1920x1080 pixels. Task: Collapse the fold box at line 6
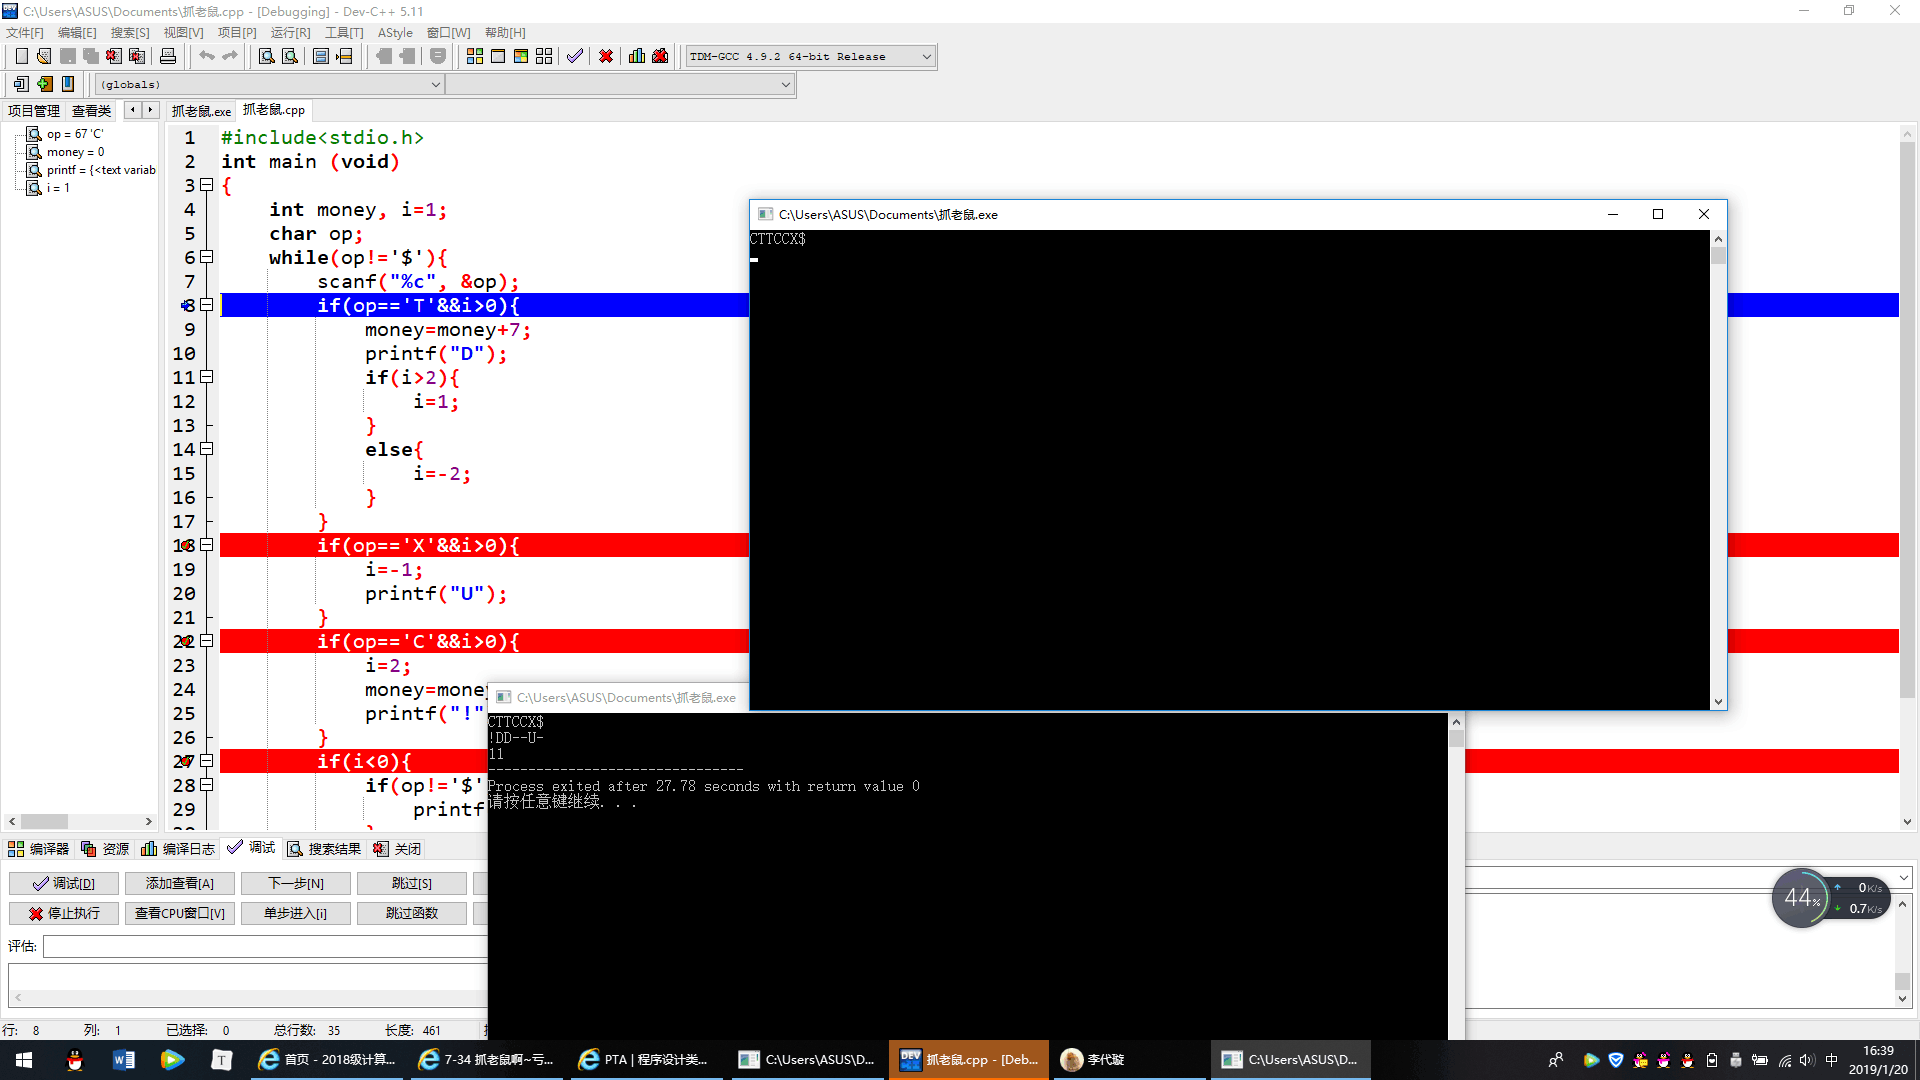(207, 257)
